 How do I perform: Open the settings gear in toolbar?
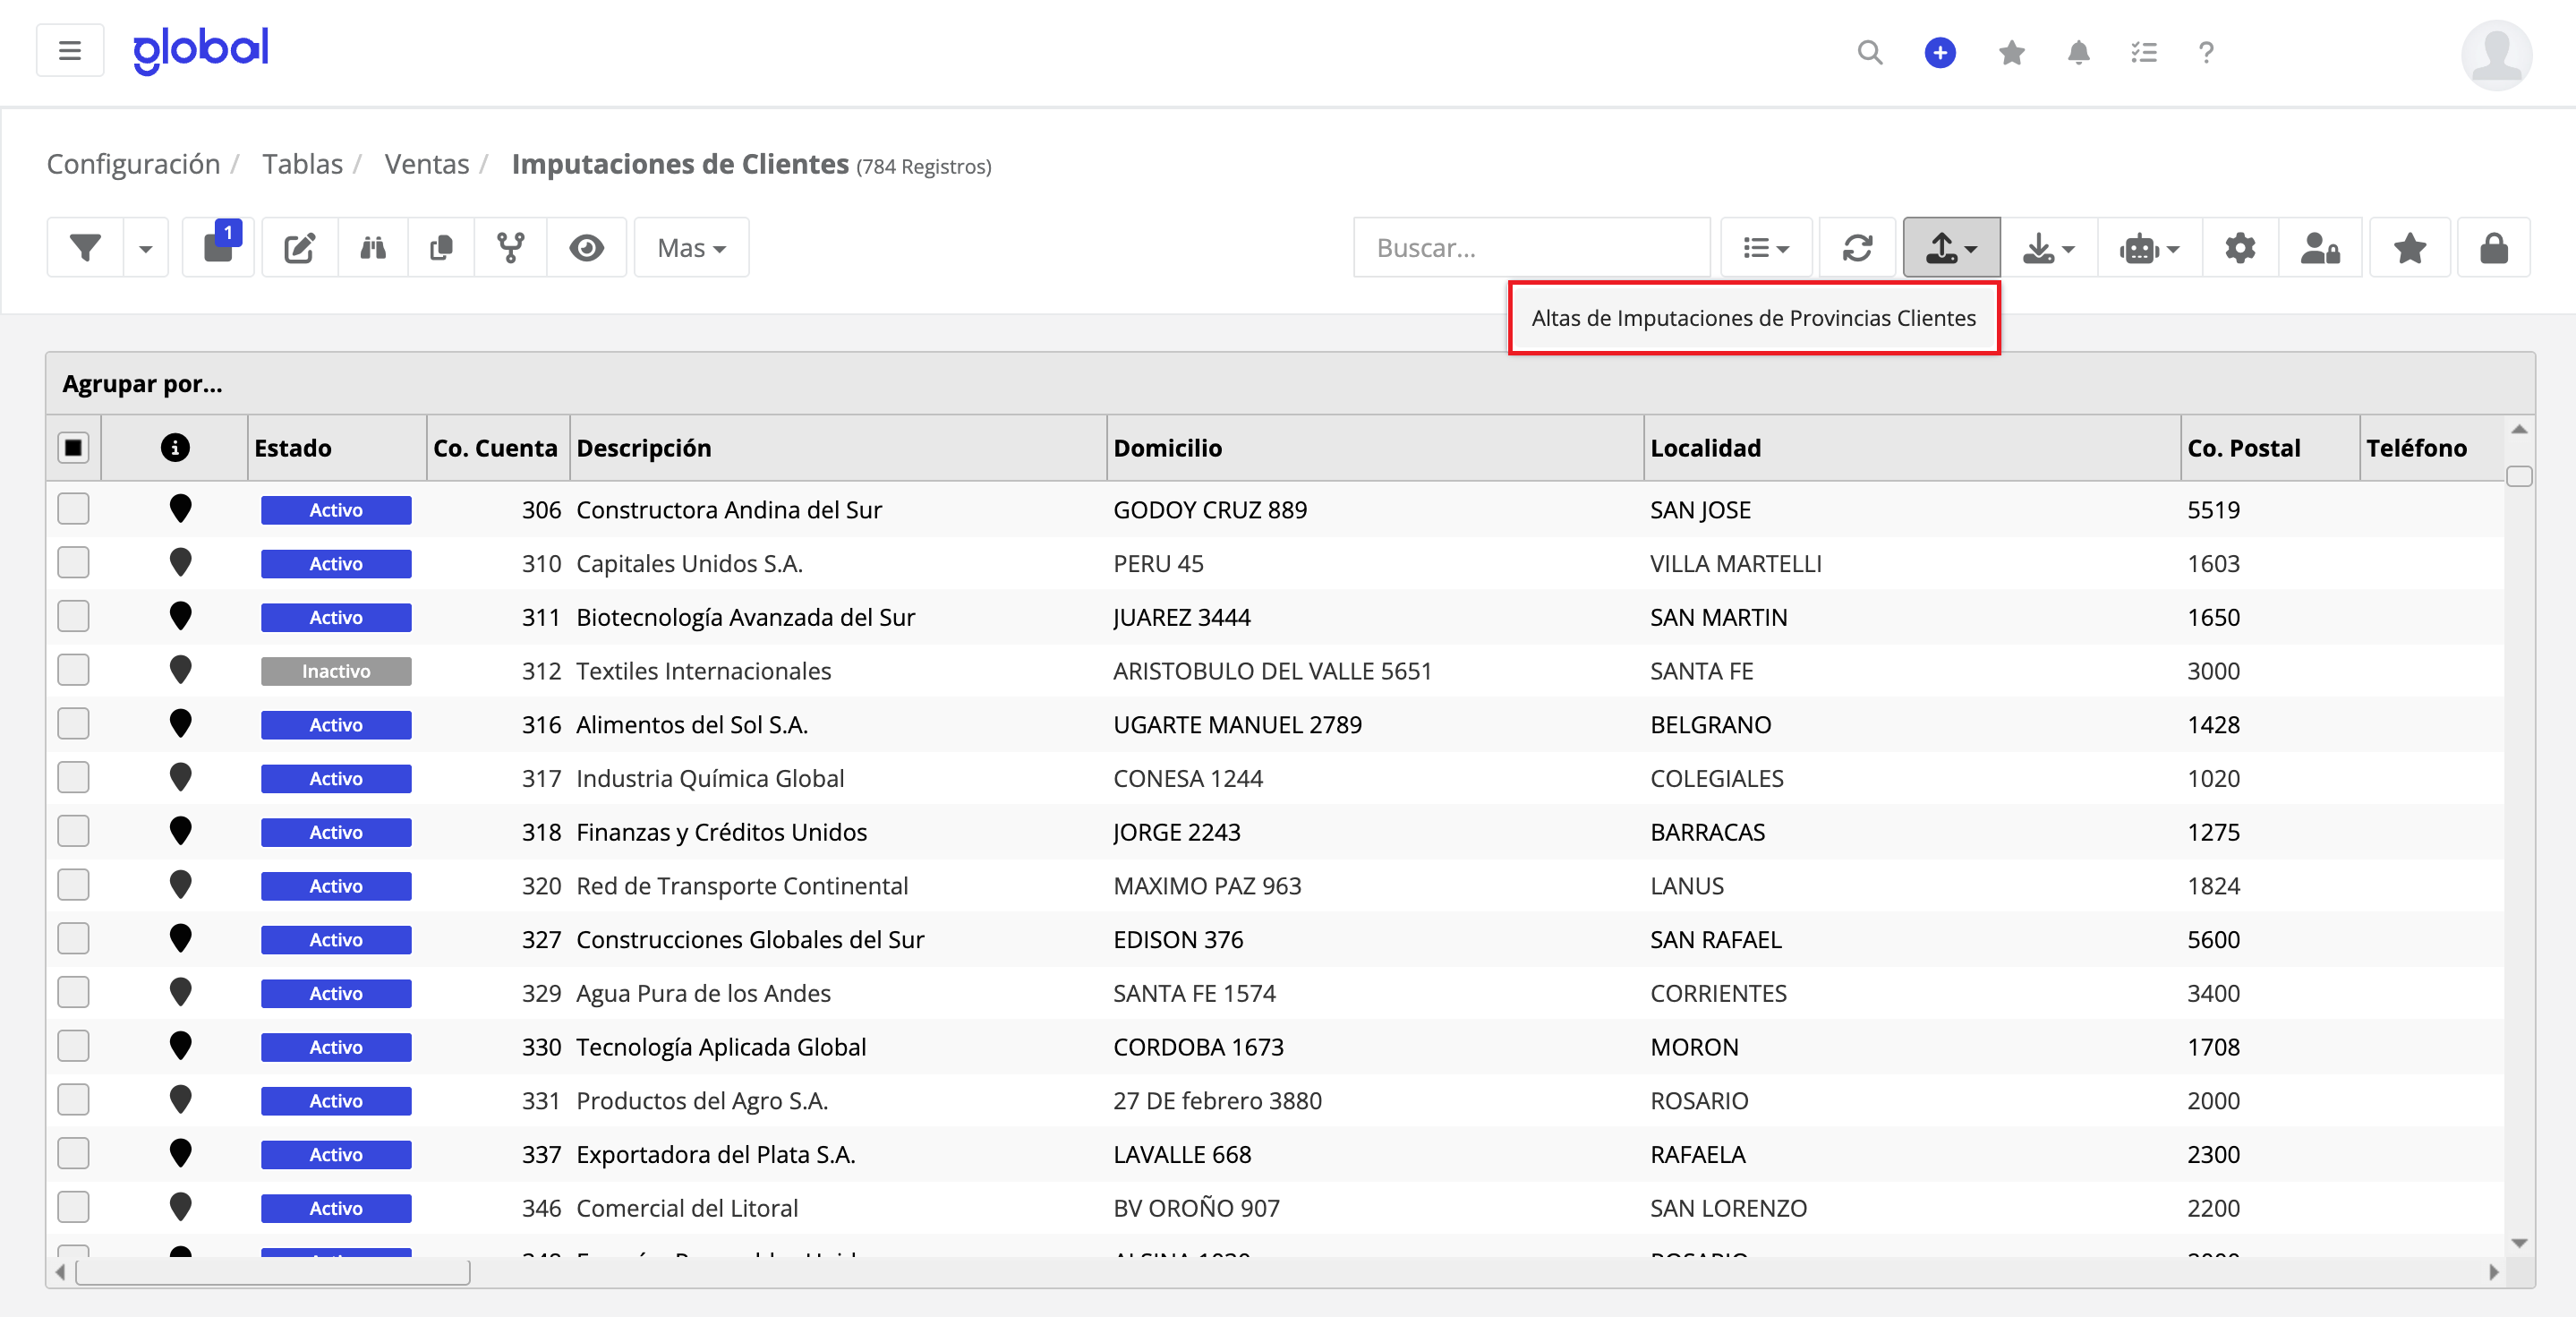click(x=2240, y=247)
